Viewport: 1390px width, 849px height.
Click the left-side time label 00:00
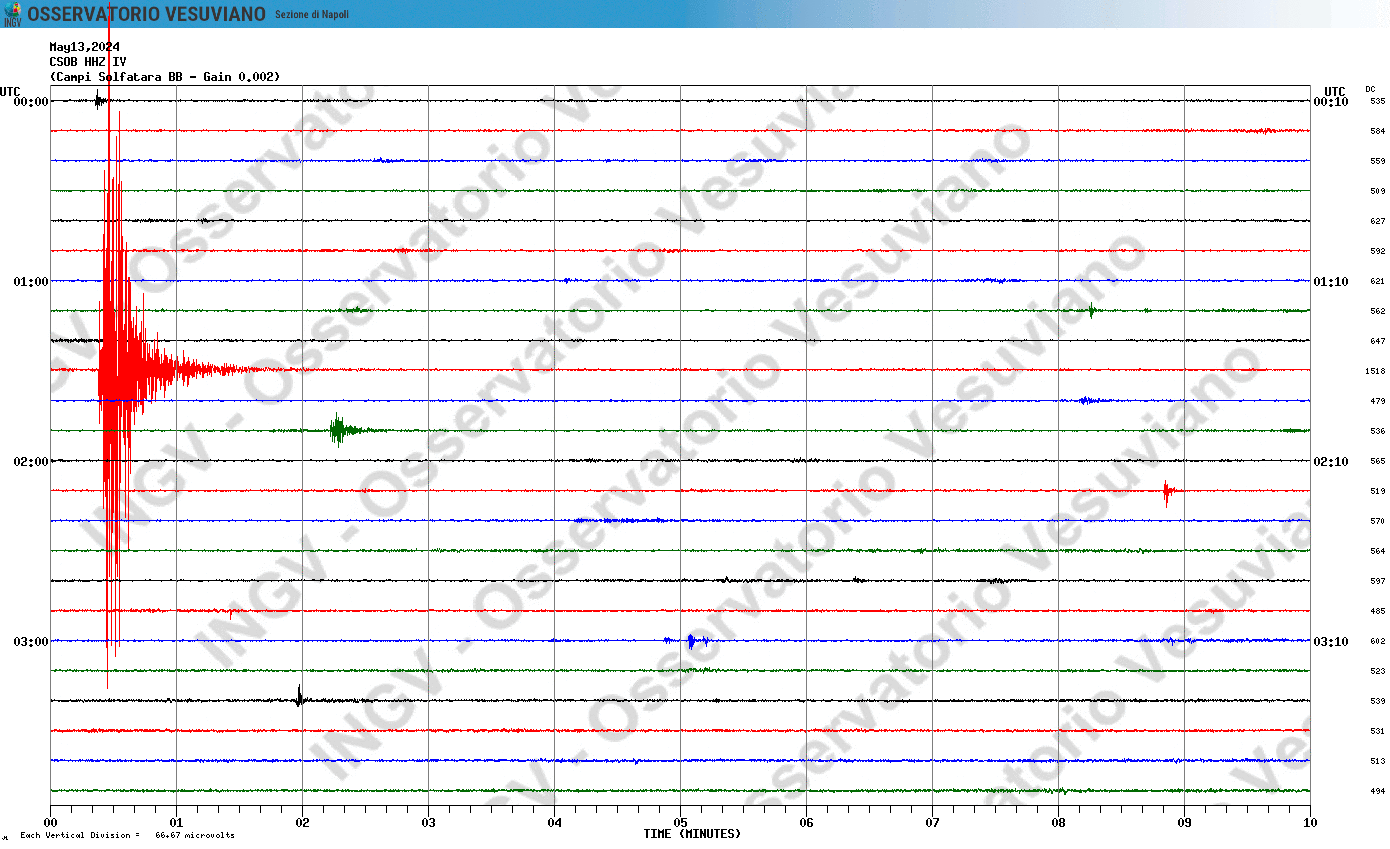[x=31, y=102]
